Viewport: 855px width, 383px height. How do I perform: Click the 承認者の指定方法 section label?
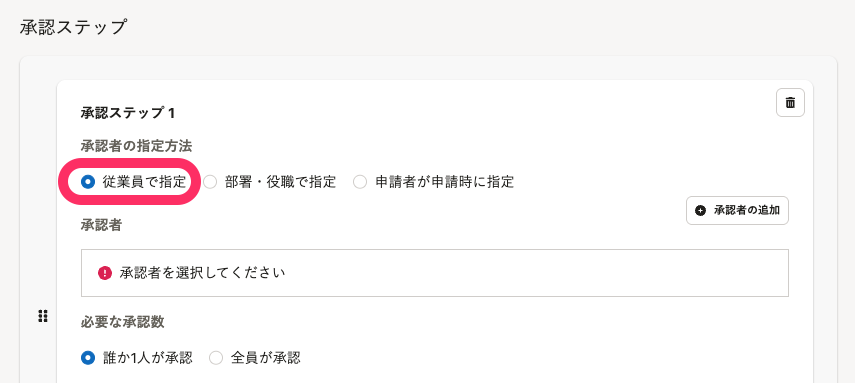[136, 146]
